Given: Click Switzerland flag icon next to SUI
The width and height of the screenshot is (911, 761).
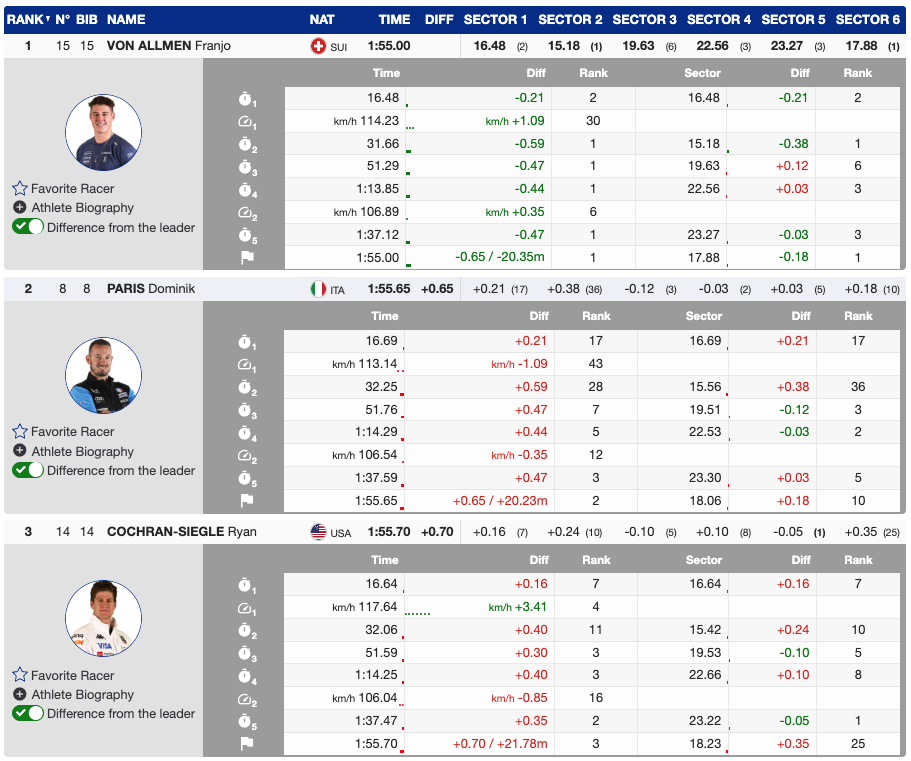Looking at the screenshot, I should click(319, 46).
